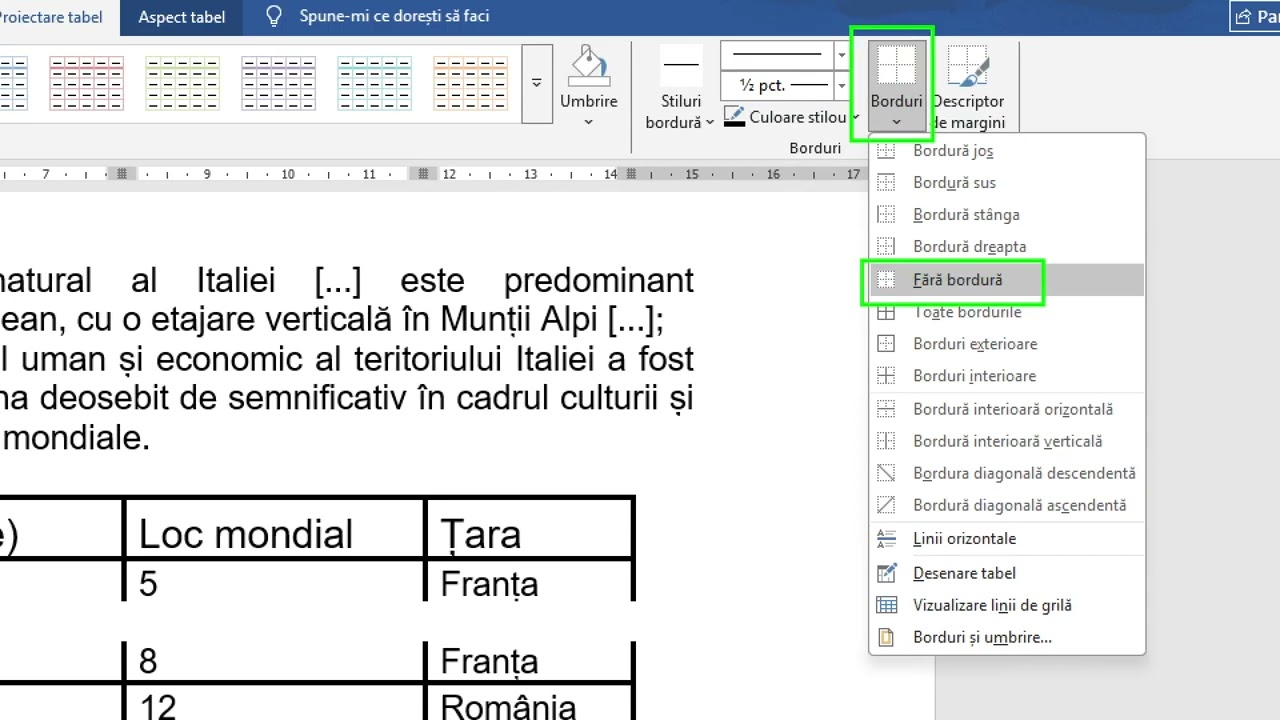Click the Spune-mi ce dorești să faci box
This screenshot has height=720, width=1280.
394,17
